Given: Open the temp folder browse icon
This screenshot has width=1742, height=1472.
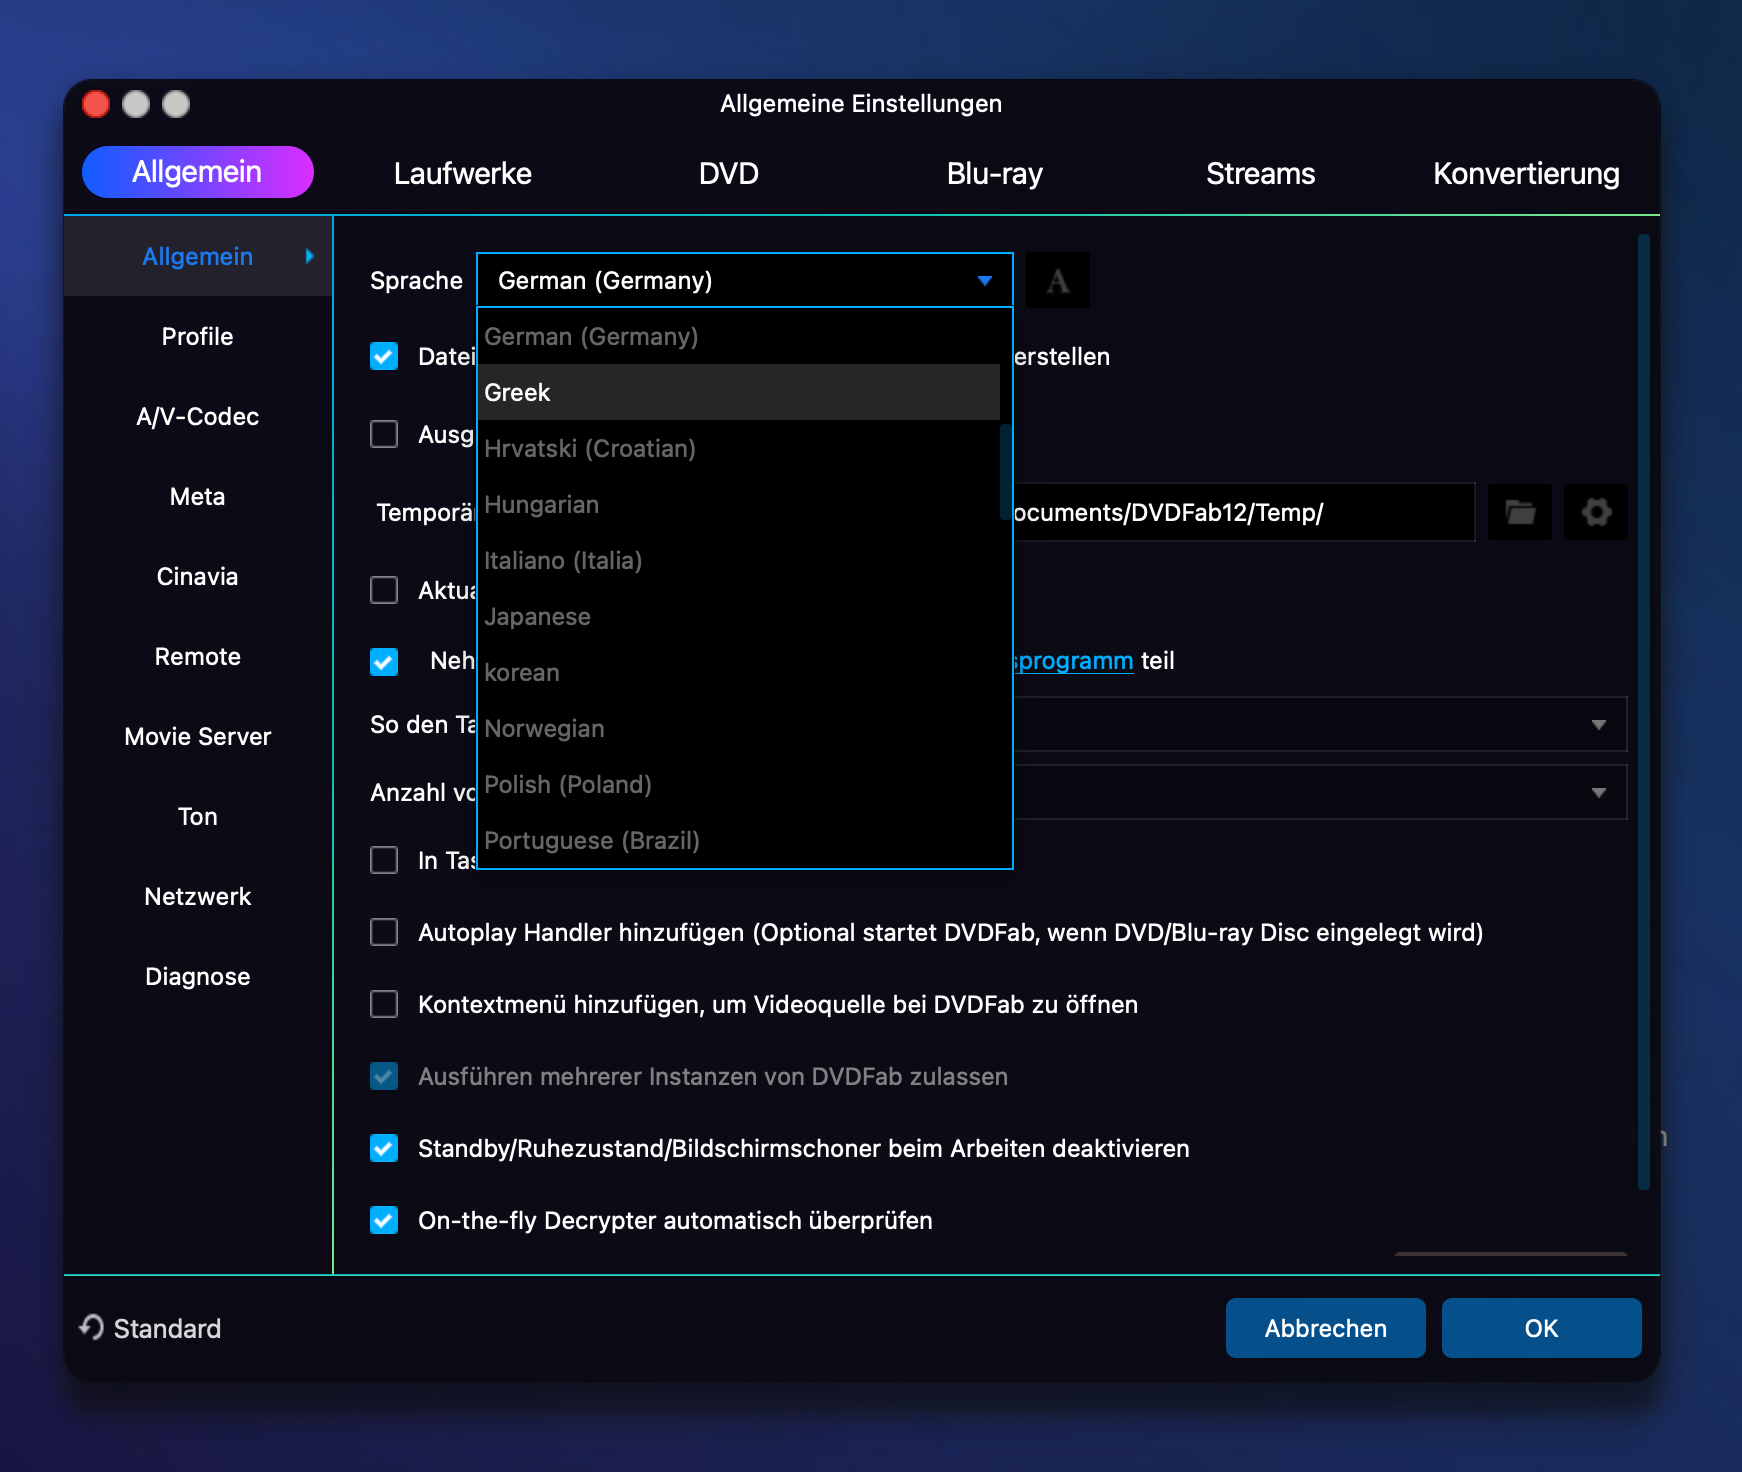Looking at the screenshot, I should pos(1520,512).
